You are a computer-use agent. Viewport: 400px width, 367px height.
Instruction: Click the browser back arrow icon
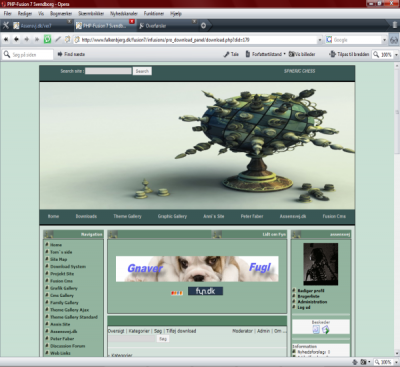16,39
